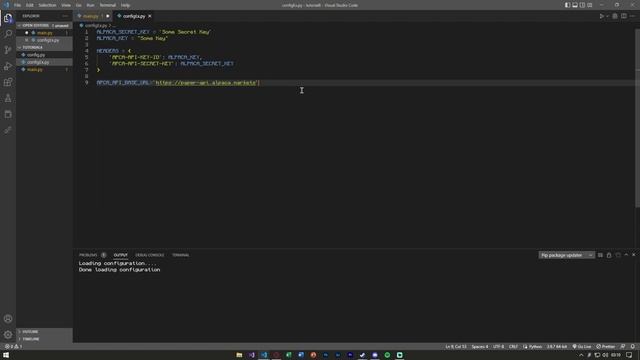Open the Pip package updater output dropdown
Viewport: 640px width, 360px height.
tap(566, 255)
